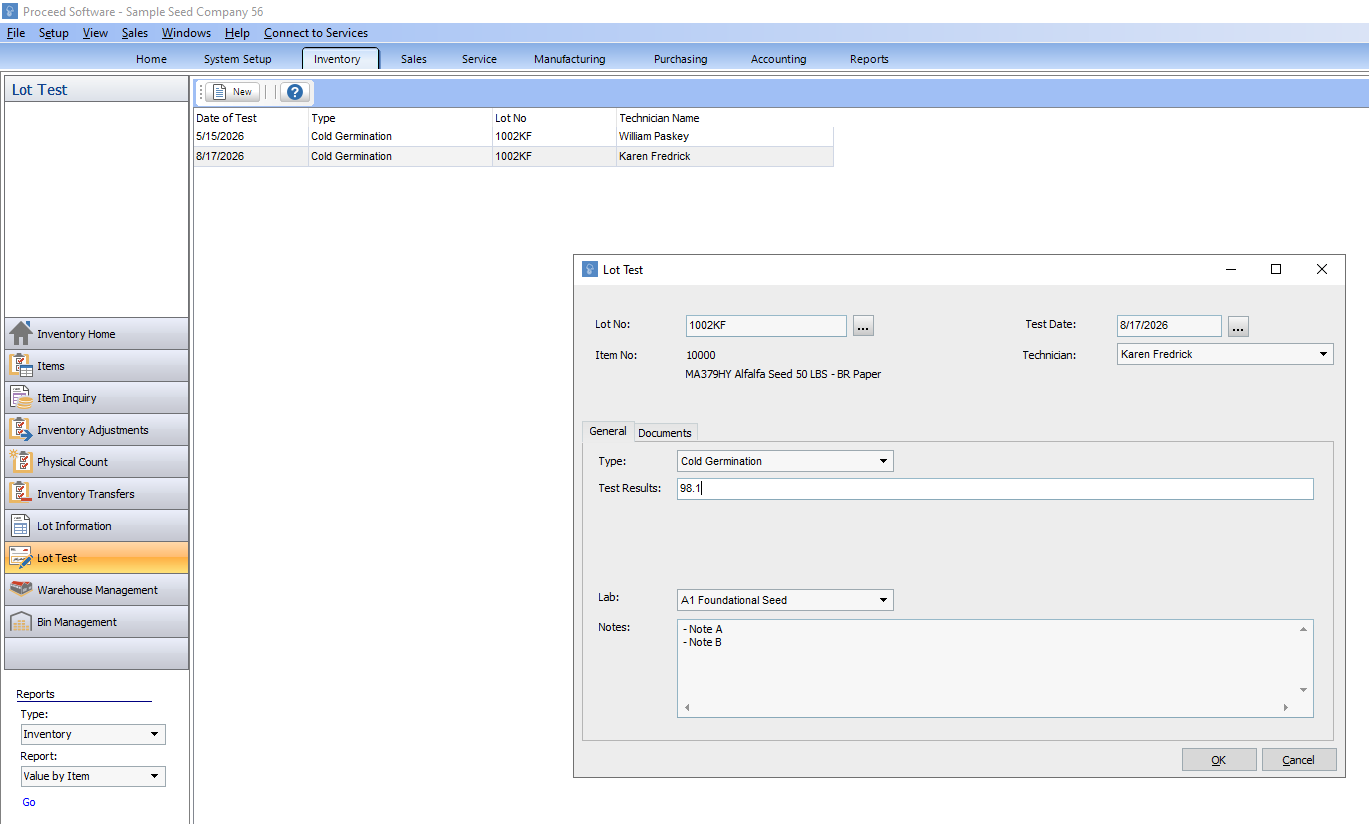Open Inventory Adjustments panel item

[x=96, y=430]
